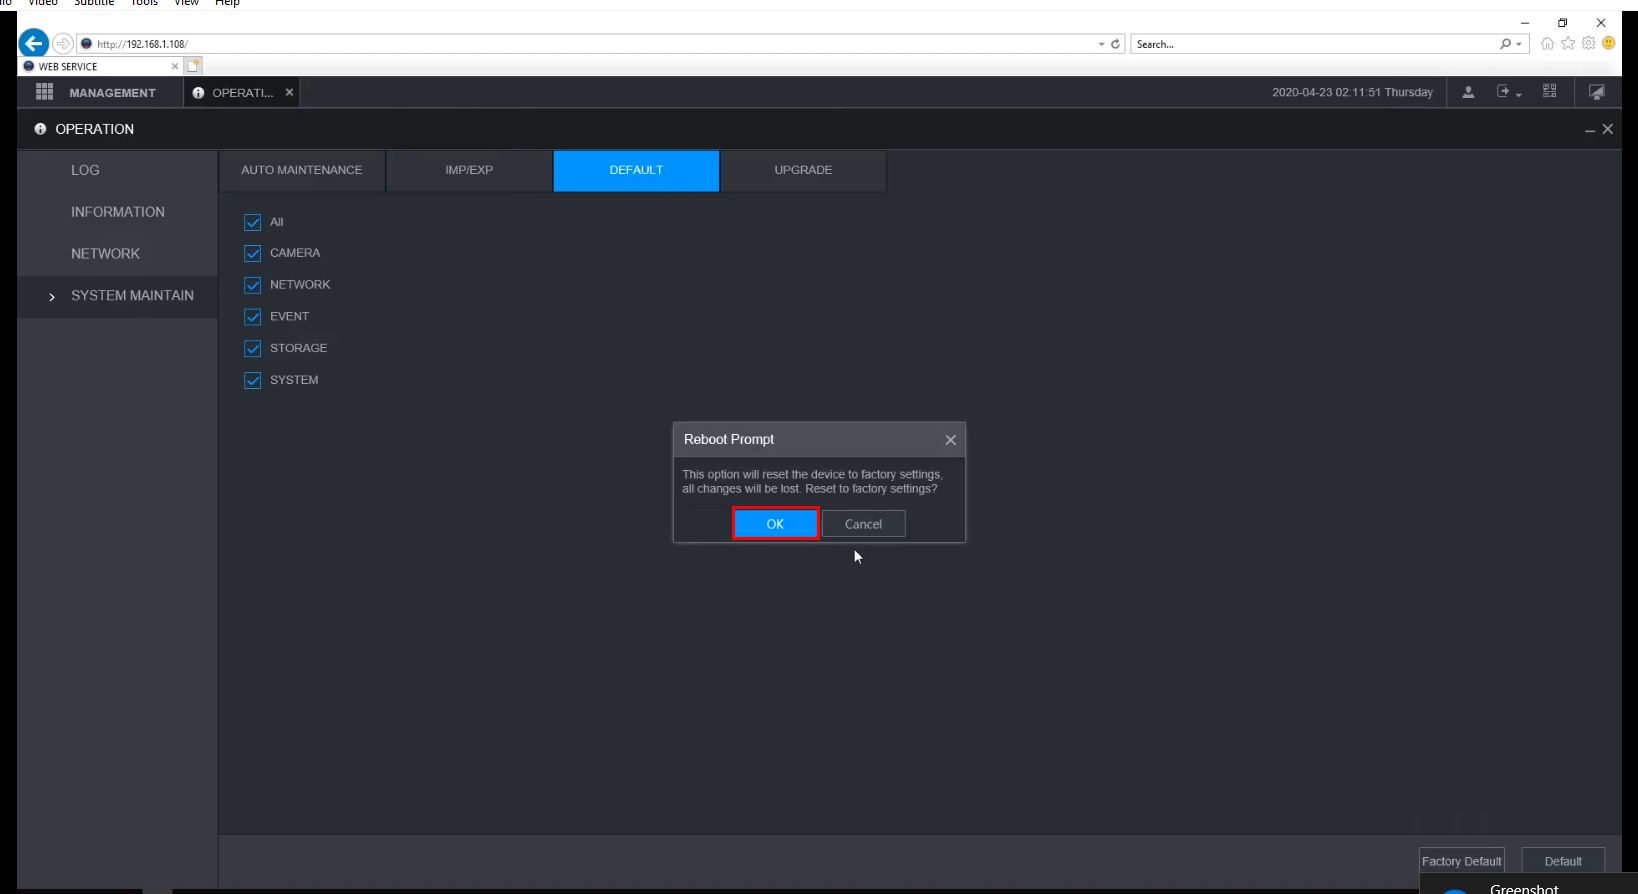Toggle the SYSTEM checkbox
The image size is (1638, 894).
pos(253,380)
